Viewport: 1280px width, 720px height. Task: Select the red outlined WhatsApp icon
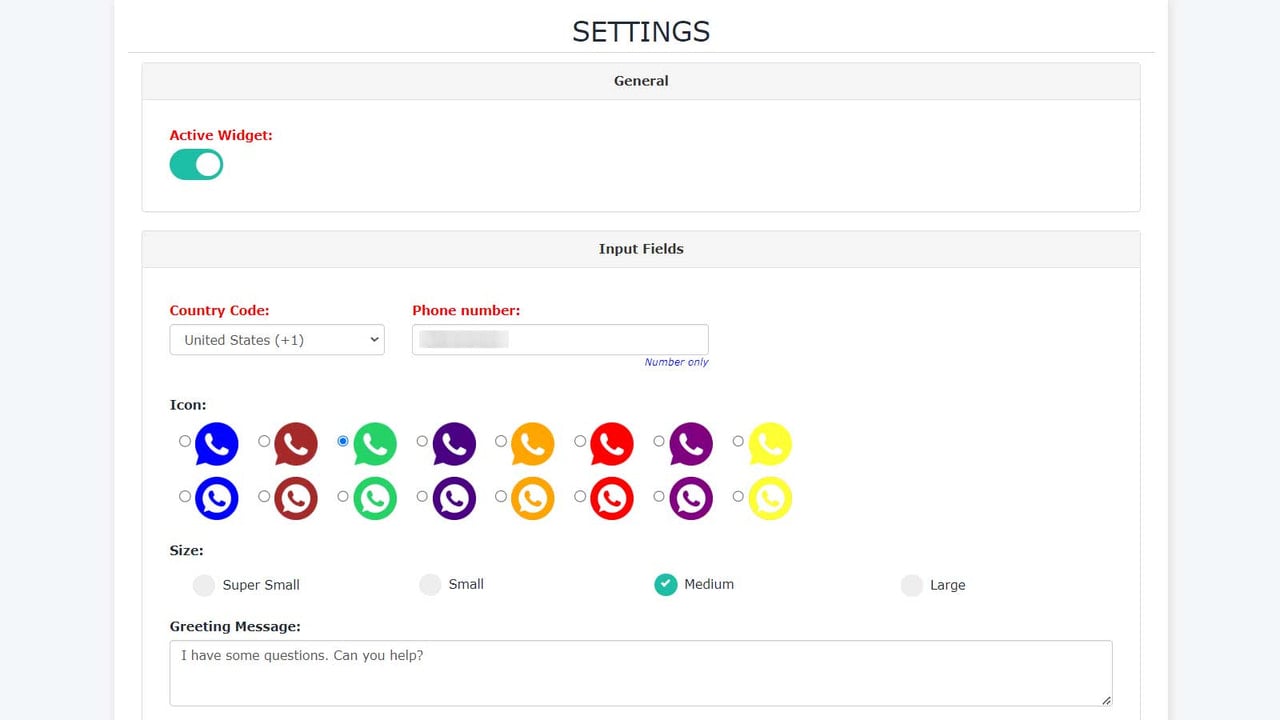click(612, 498)
